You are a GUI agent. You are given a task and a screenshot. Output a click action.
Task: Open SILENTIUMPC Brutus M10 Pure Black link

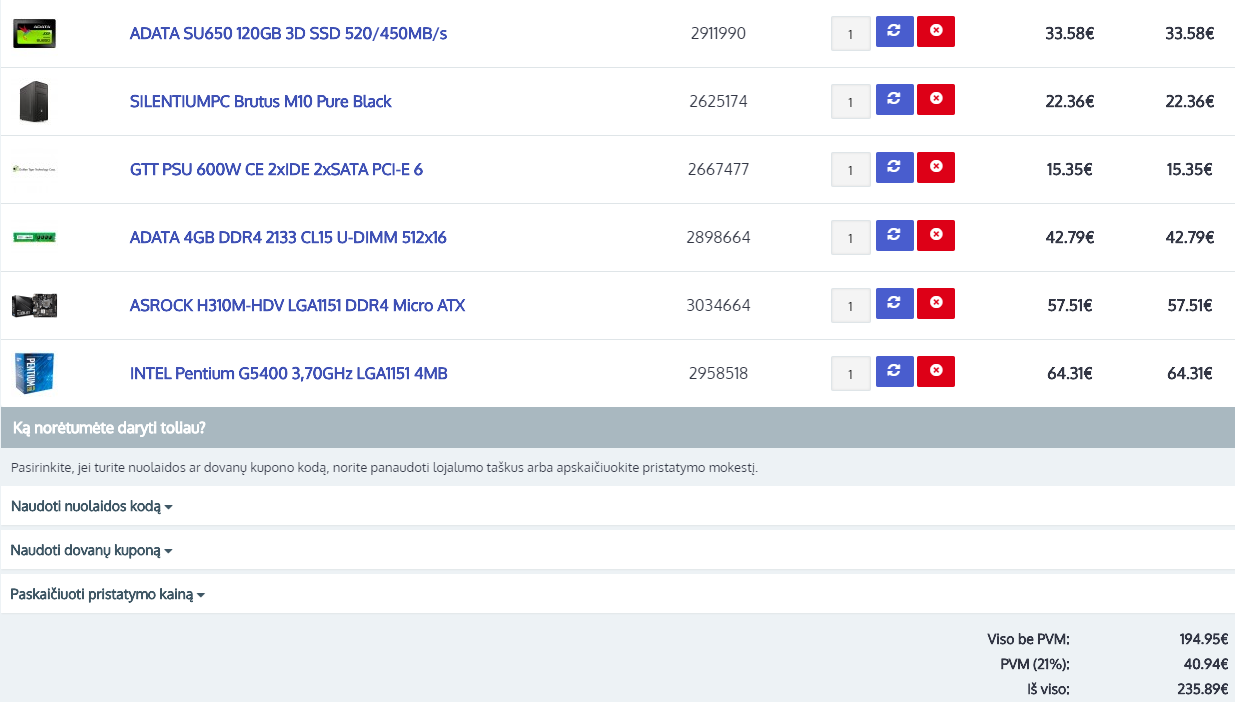(260, 101)
